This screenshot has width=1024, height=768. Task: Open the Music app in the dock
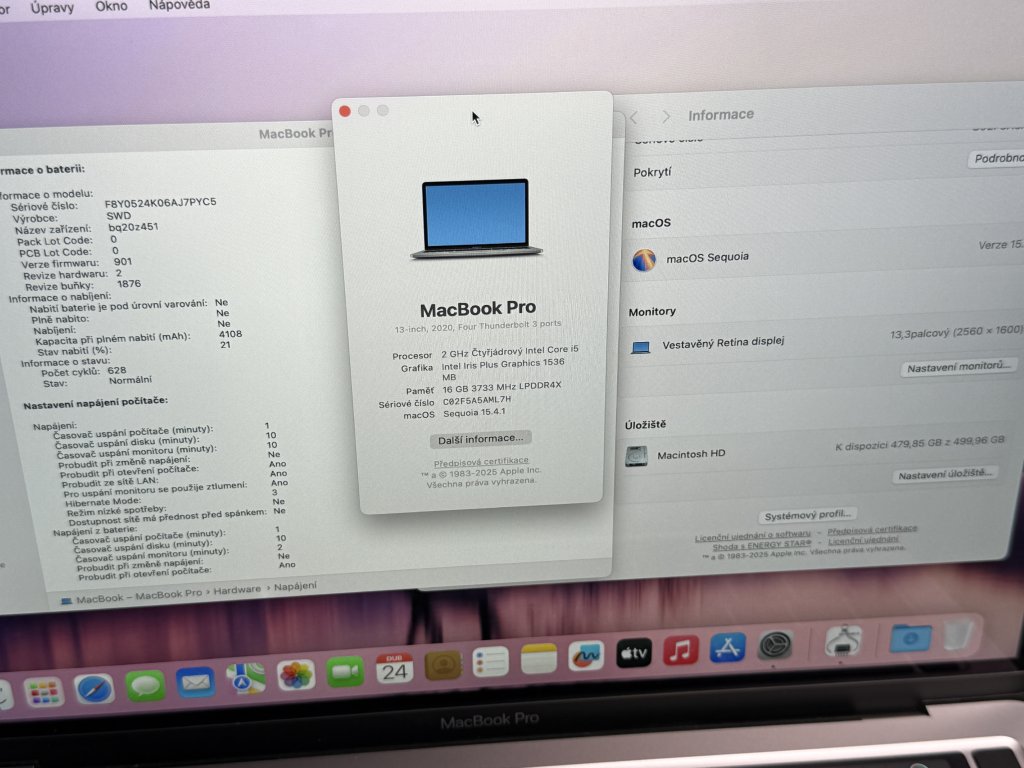tap(680, 650)
